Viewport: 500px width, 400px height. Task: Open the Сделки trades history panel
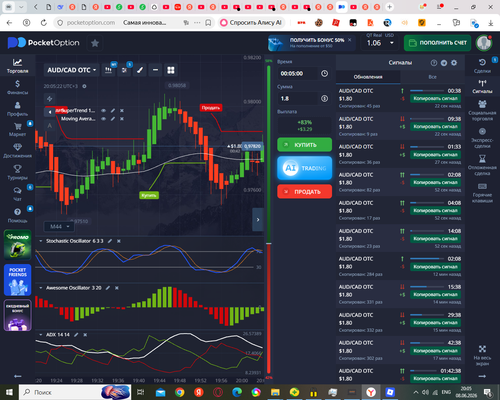pyautogui.click(x=482, y=66)
